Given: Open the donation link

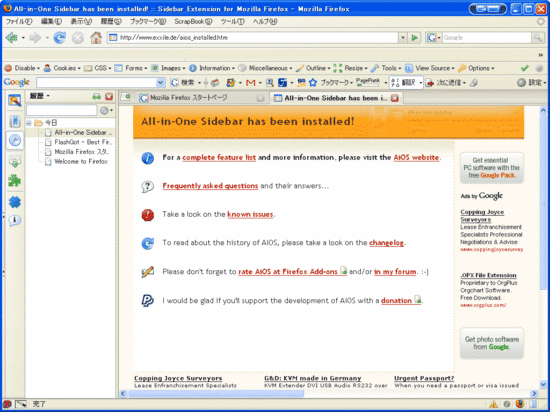Looking at the screenshot, I should click(x=401, y=300).
